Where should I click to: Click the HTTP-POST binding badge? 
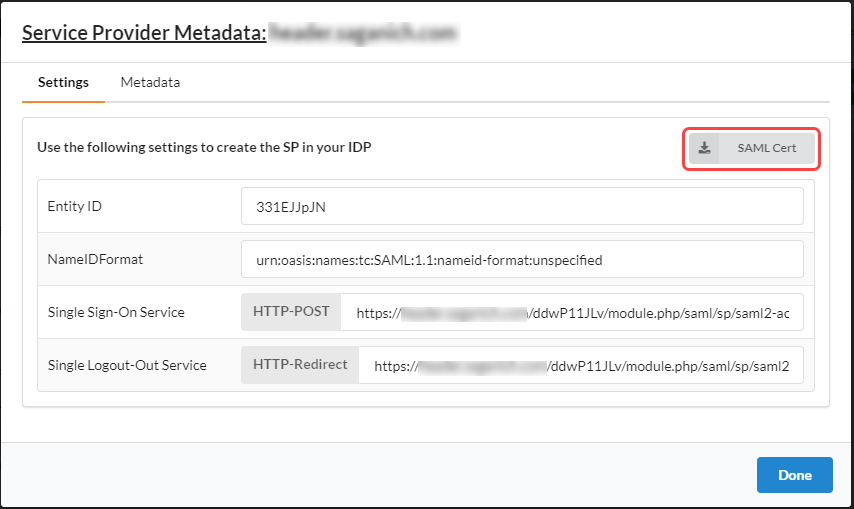tap(291, 312)
